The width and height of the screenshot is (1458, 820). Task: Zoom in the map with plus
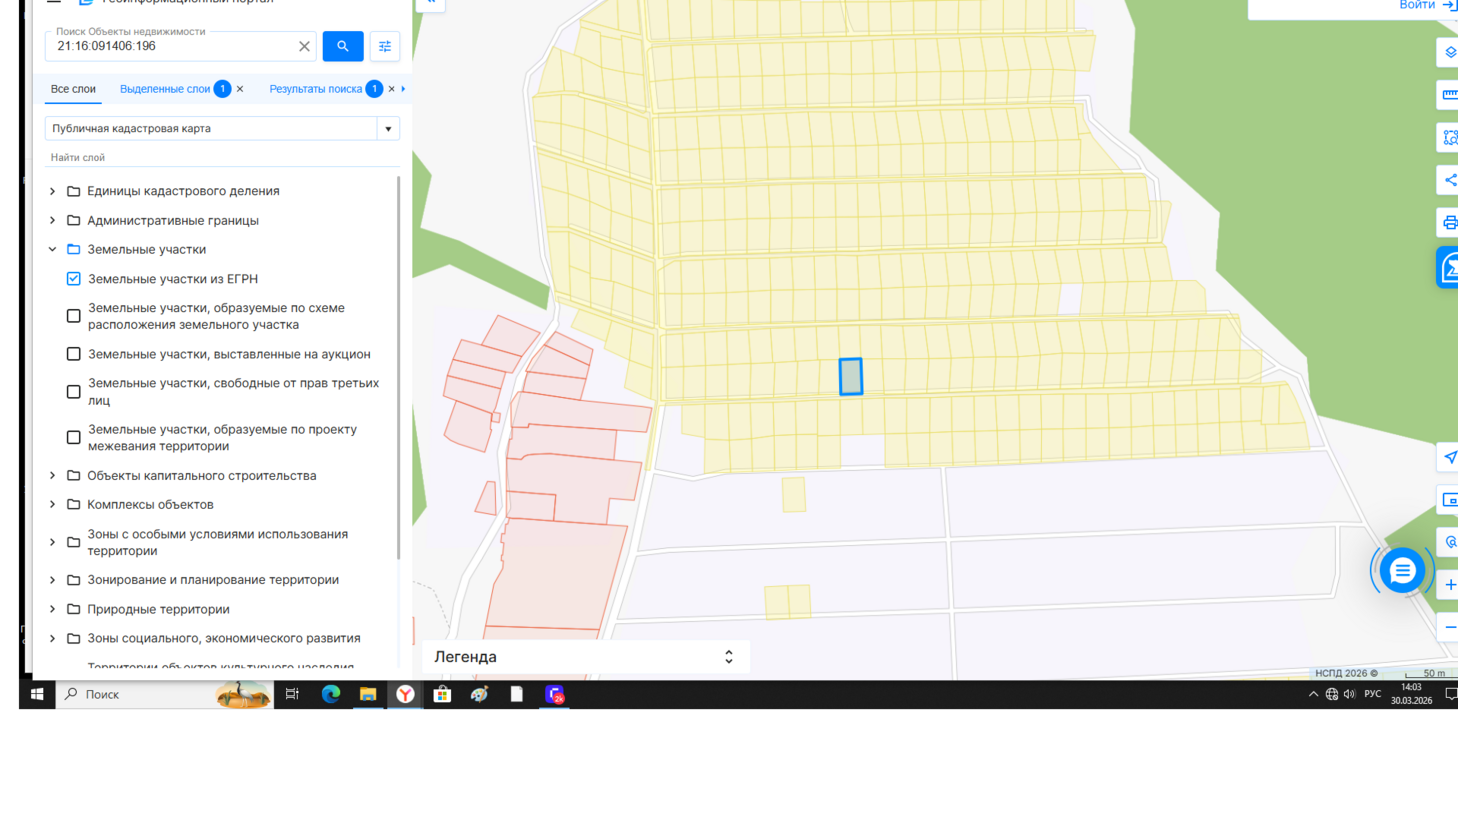tap(1449, 585)
